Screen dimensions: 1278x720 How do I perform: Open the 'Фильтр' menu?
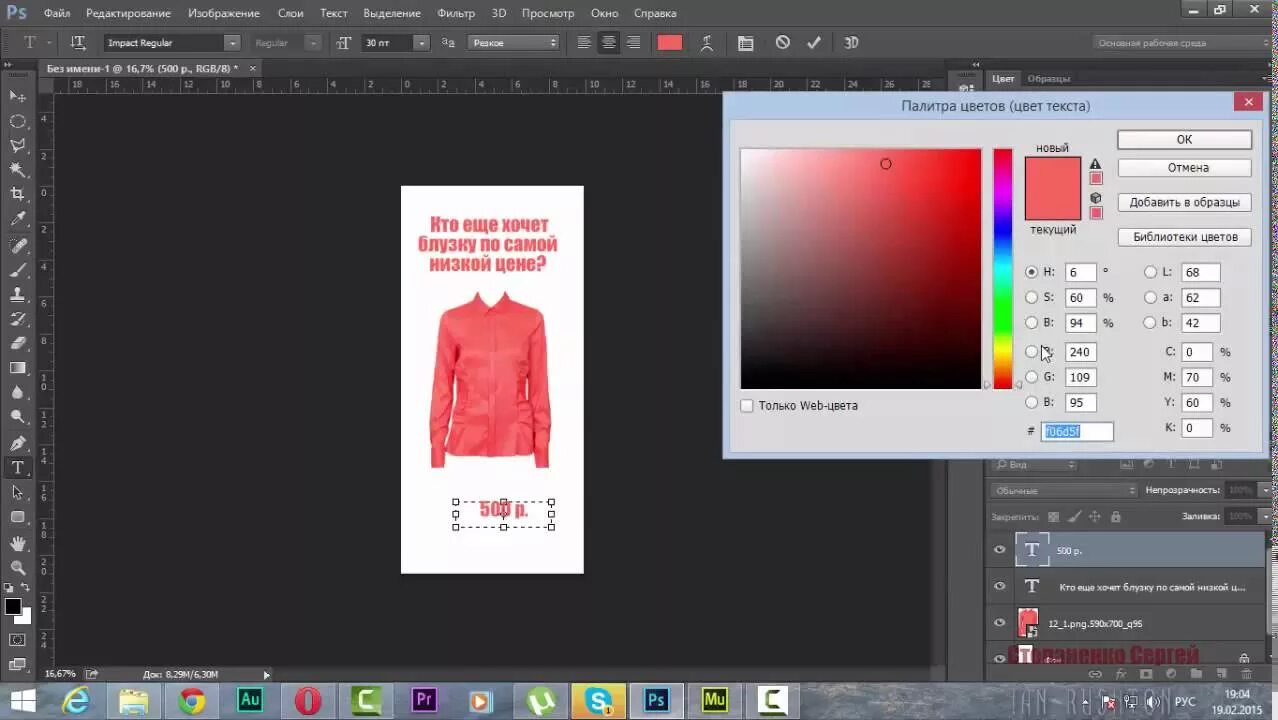(456, 13)
